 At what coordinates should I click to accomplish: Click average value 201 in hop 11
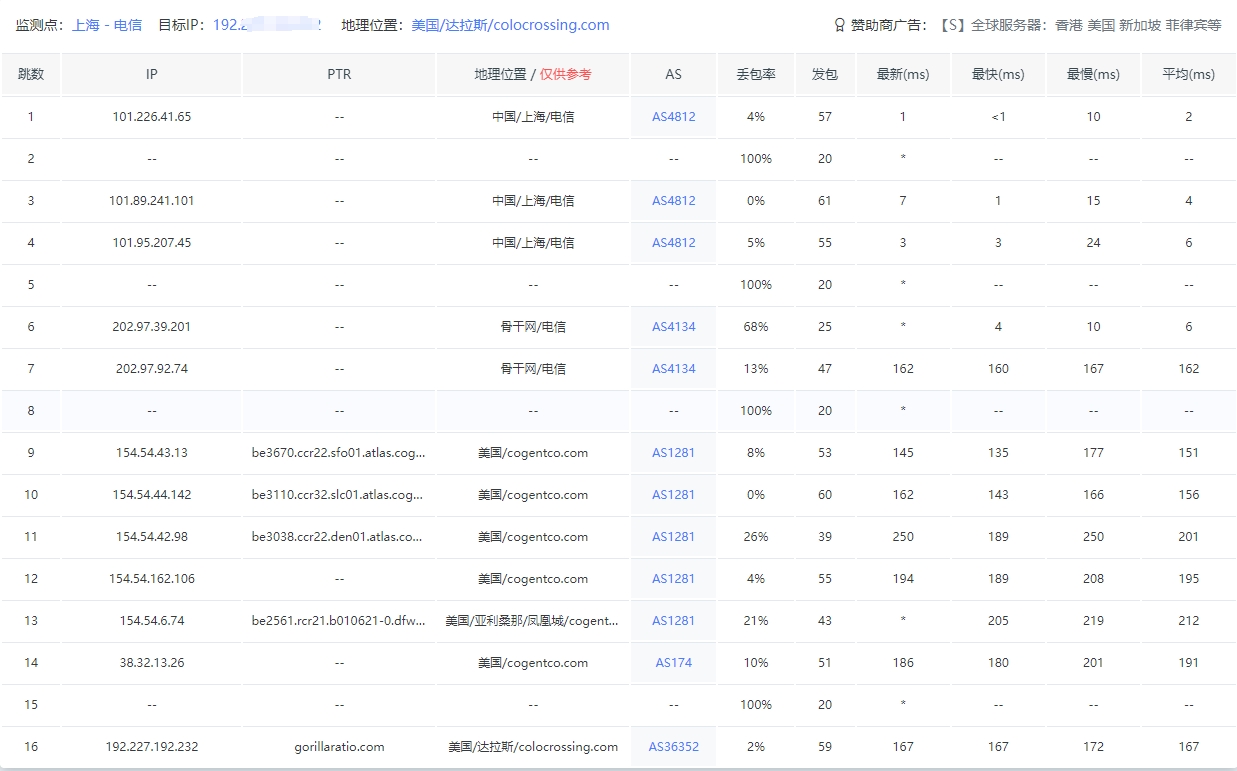(1188, 537)
